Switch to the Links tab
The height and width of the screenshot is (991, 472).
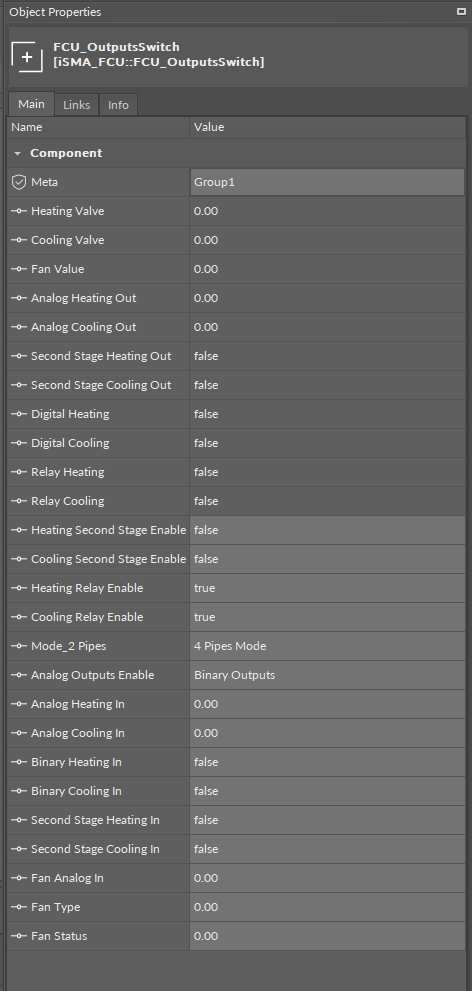click(76, 105)
